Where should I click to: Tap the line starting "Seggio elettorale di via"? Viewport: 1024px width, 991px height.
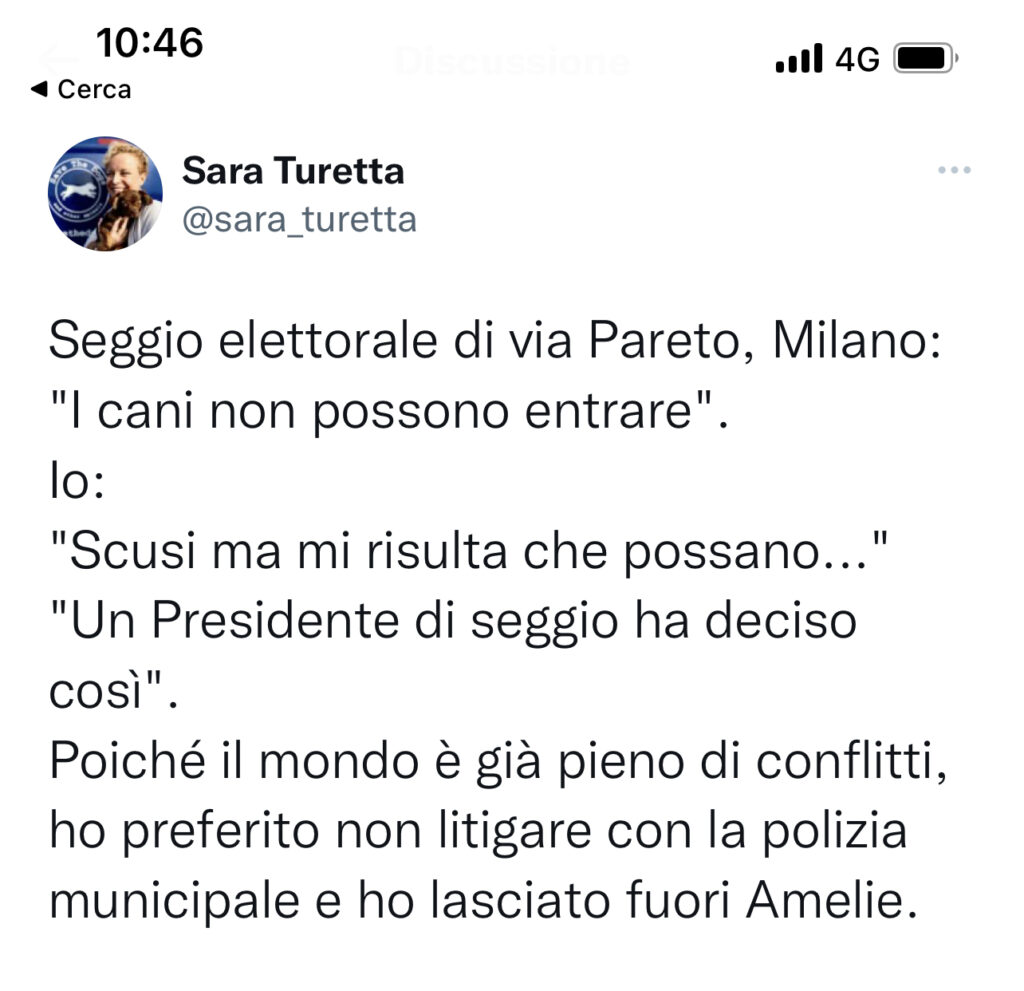496,340
